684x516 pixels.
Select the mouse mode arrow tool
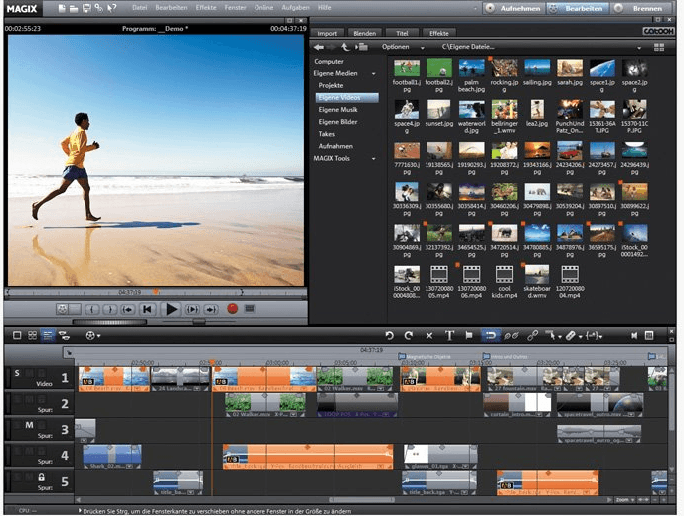click(550, 335)
